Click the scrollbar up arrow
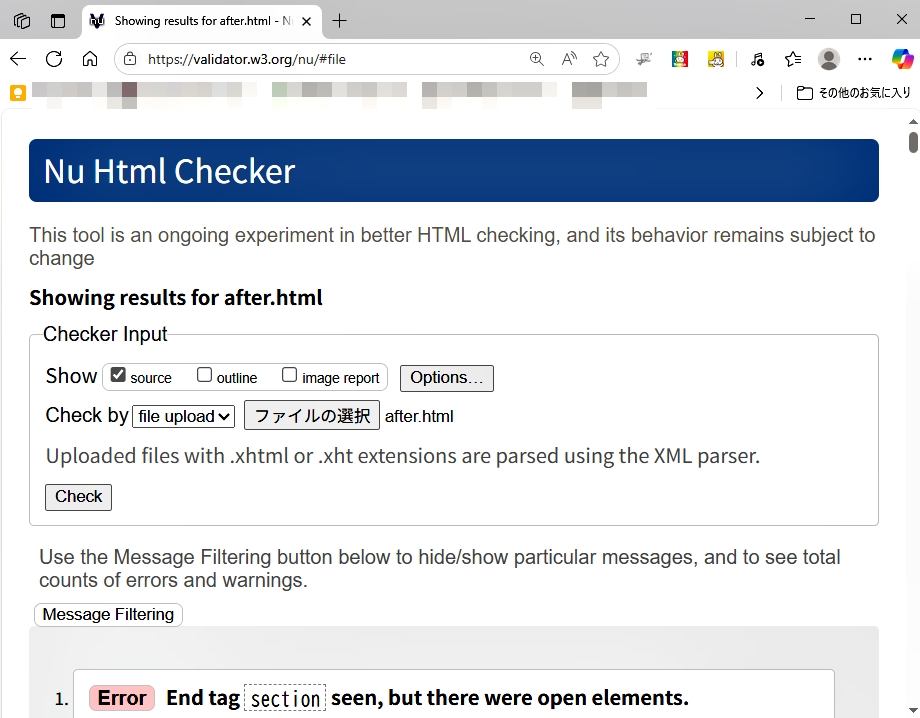Image resolution: width=920 pixels, height=718 pixels. coord(913,122)
